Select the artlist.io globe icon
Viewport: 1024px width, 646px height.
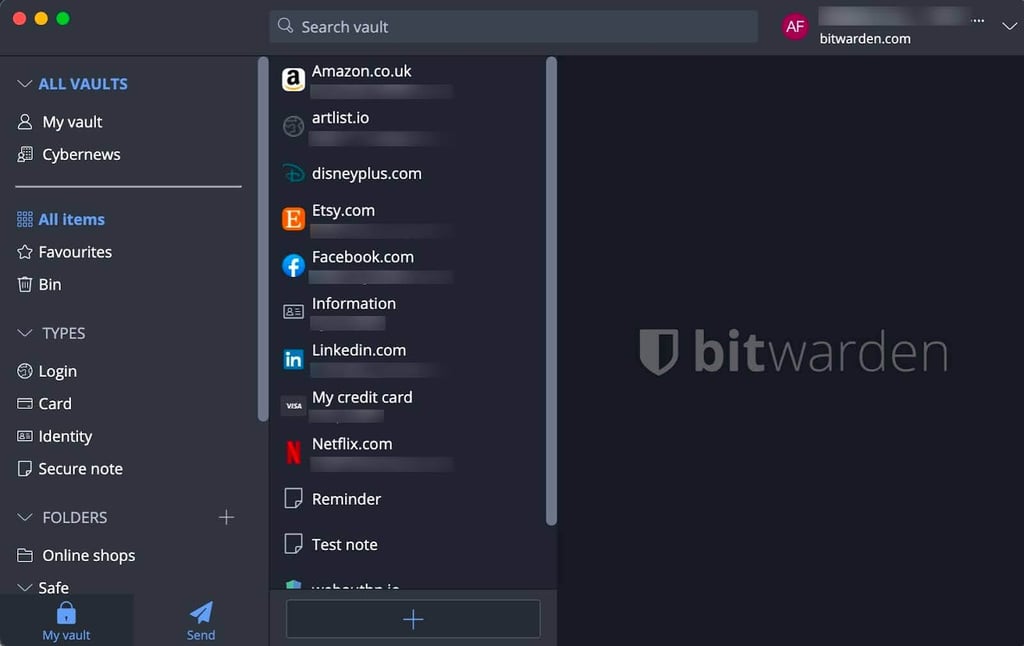click(x=293, y=126)
